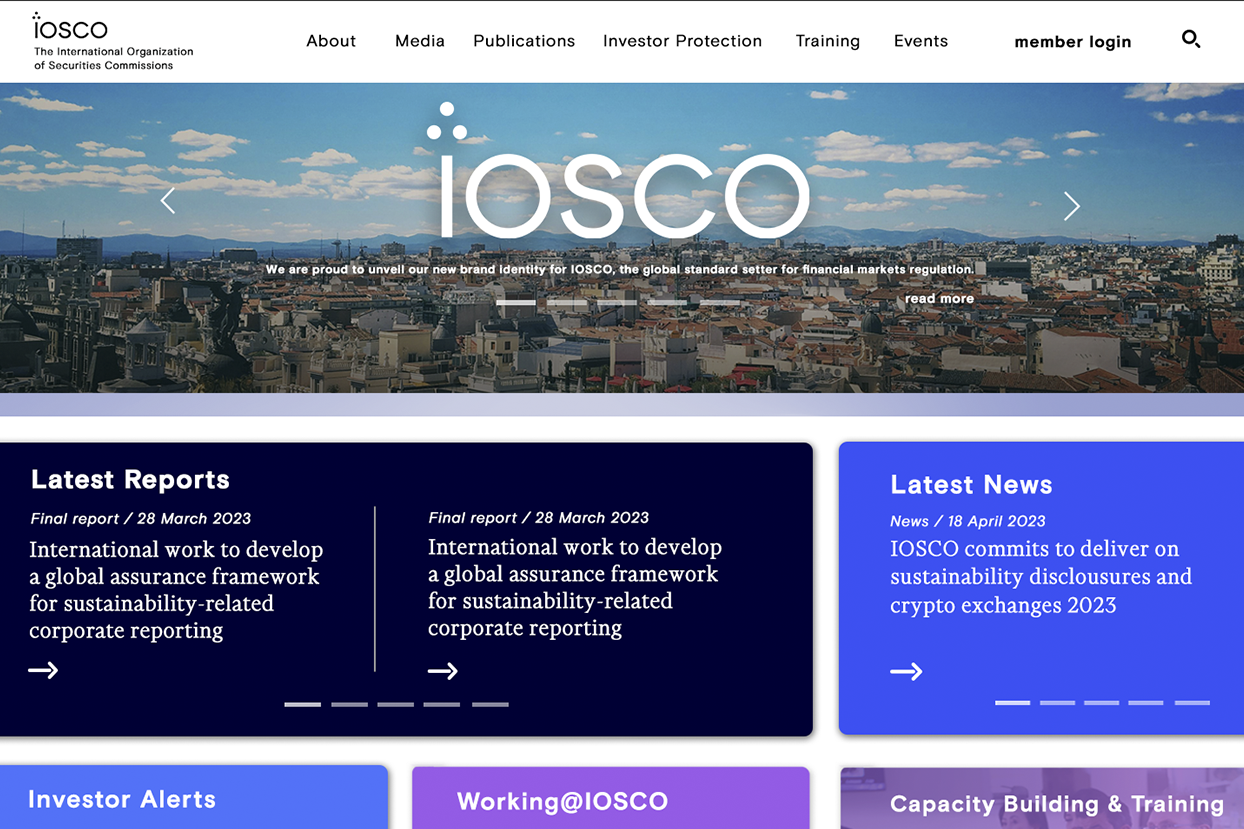Select the left carousel arrow chevron
Screen dimensions: 1244x829
tap(167, 200)
